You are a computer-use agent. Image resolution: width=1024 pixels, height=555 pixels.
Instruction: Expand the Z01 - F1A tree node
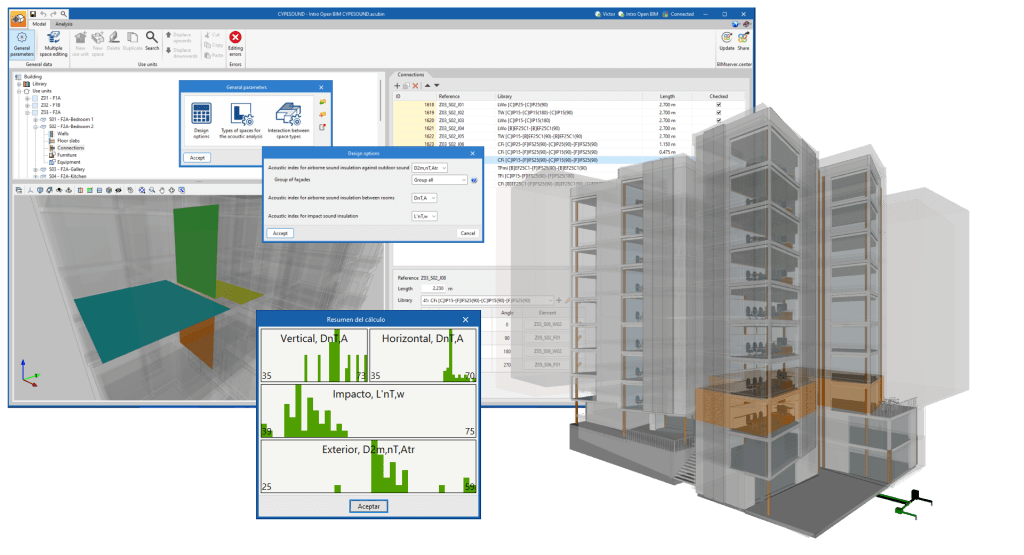[x=27, y=98]
